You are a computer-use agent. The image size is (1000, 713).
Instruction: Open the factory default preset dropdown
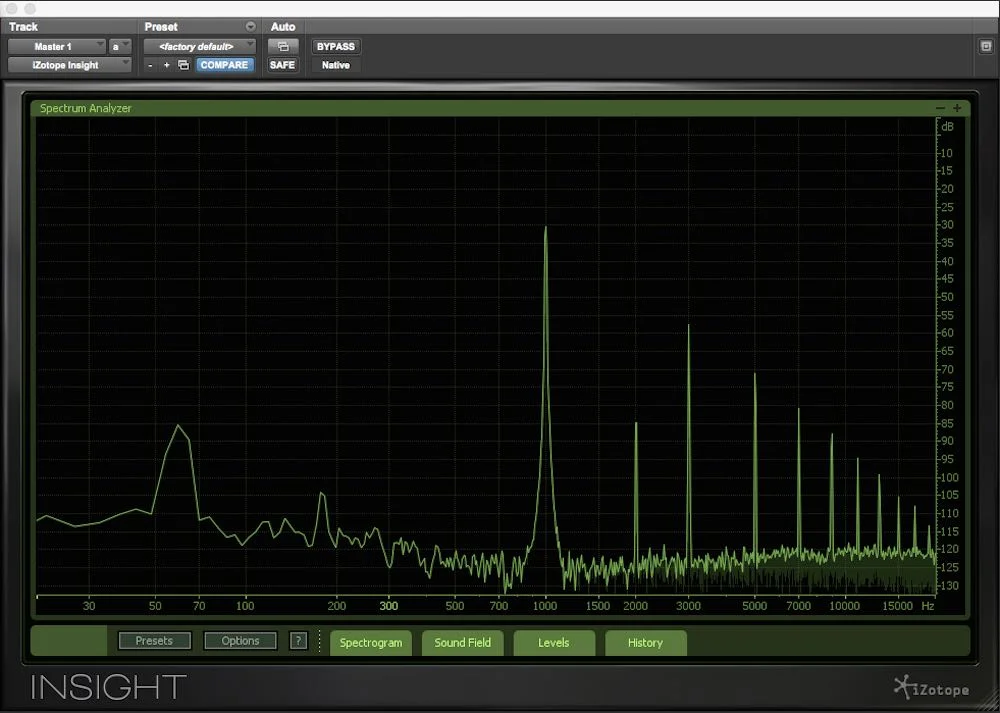pos(199,47)
